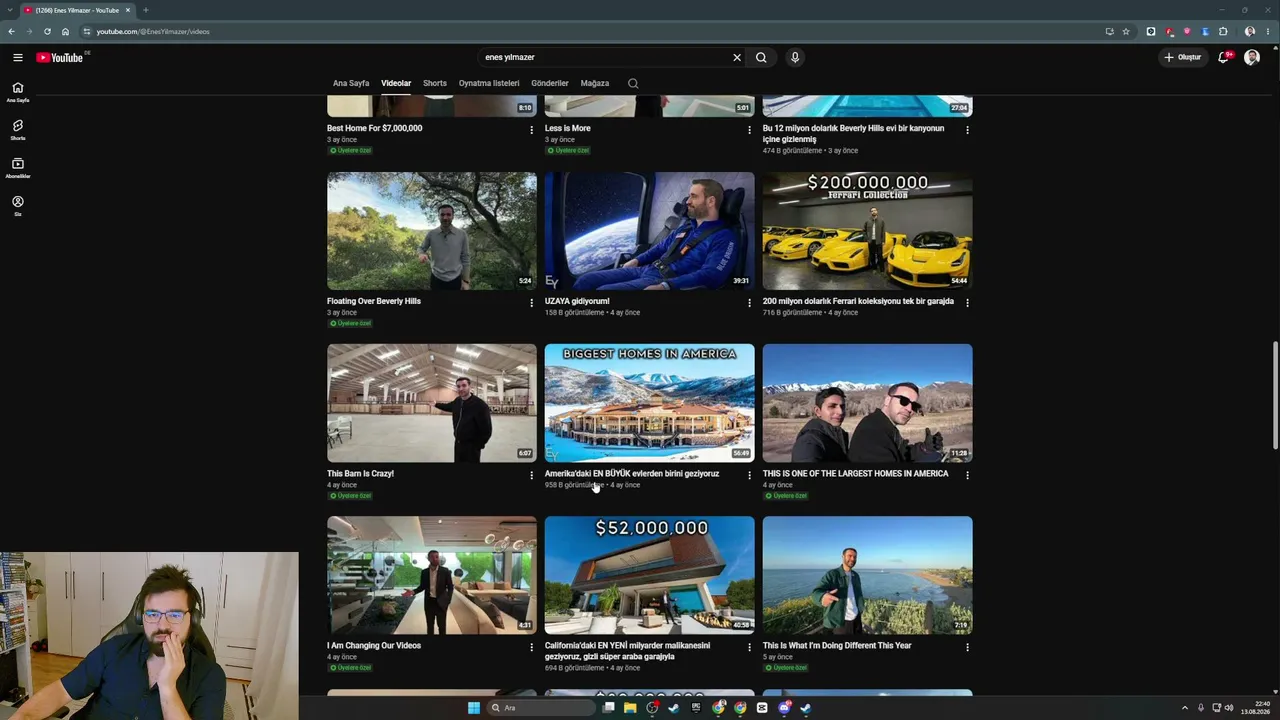The width and height of the screenshot is (1280, 720).
Task: Open "California'daki EN YENİ milyarder malikanesini" title
Action: click(x=628, y=651)
